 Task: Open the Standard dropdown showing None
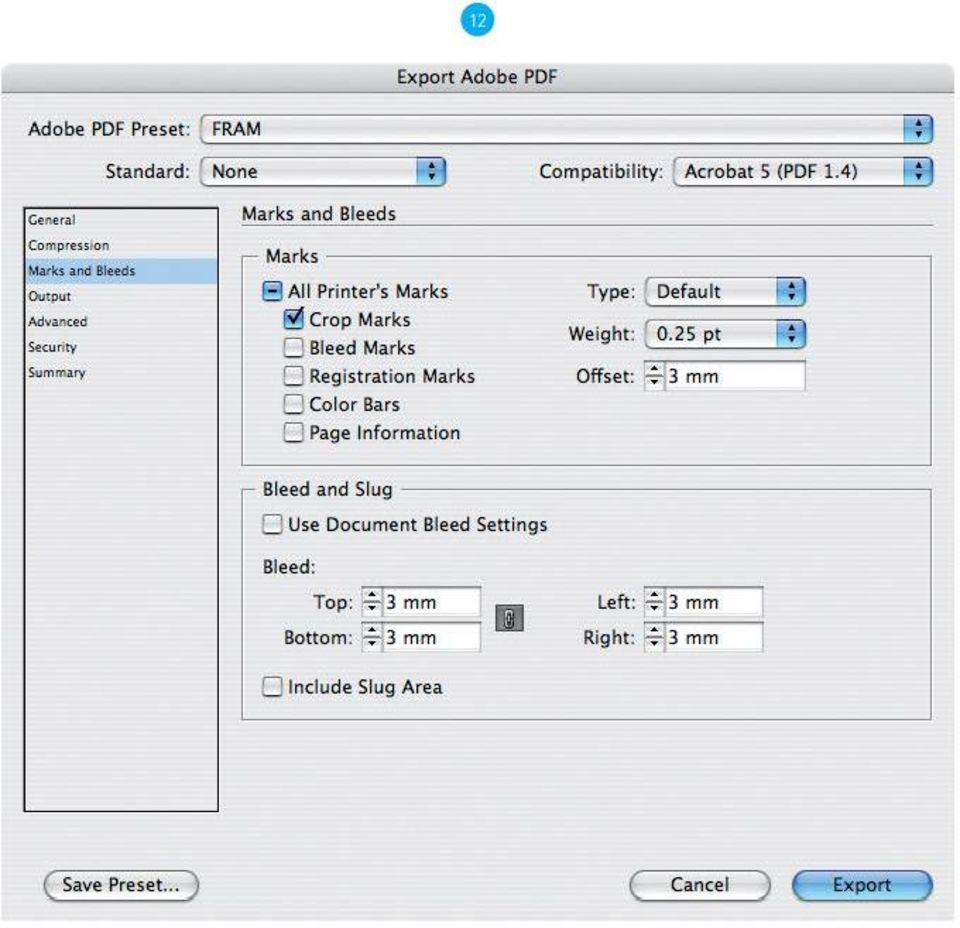tap(323, 171)
